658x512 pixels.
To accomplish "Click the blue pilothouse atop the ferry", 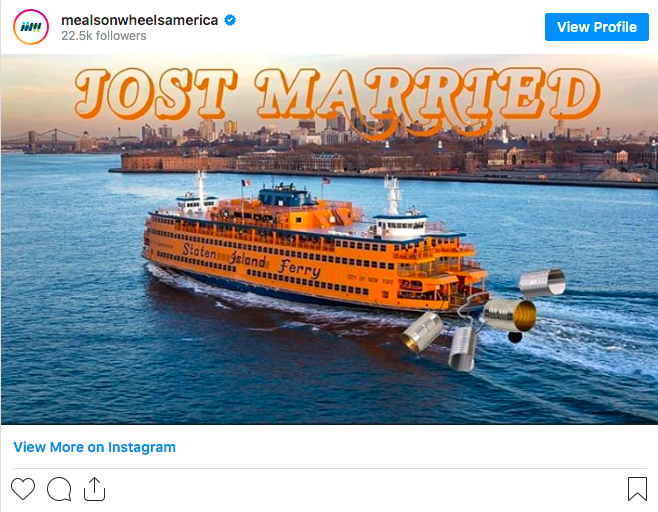I will click(285, 196).
